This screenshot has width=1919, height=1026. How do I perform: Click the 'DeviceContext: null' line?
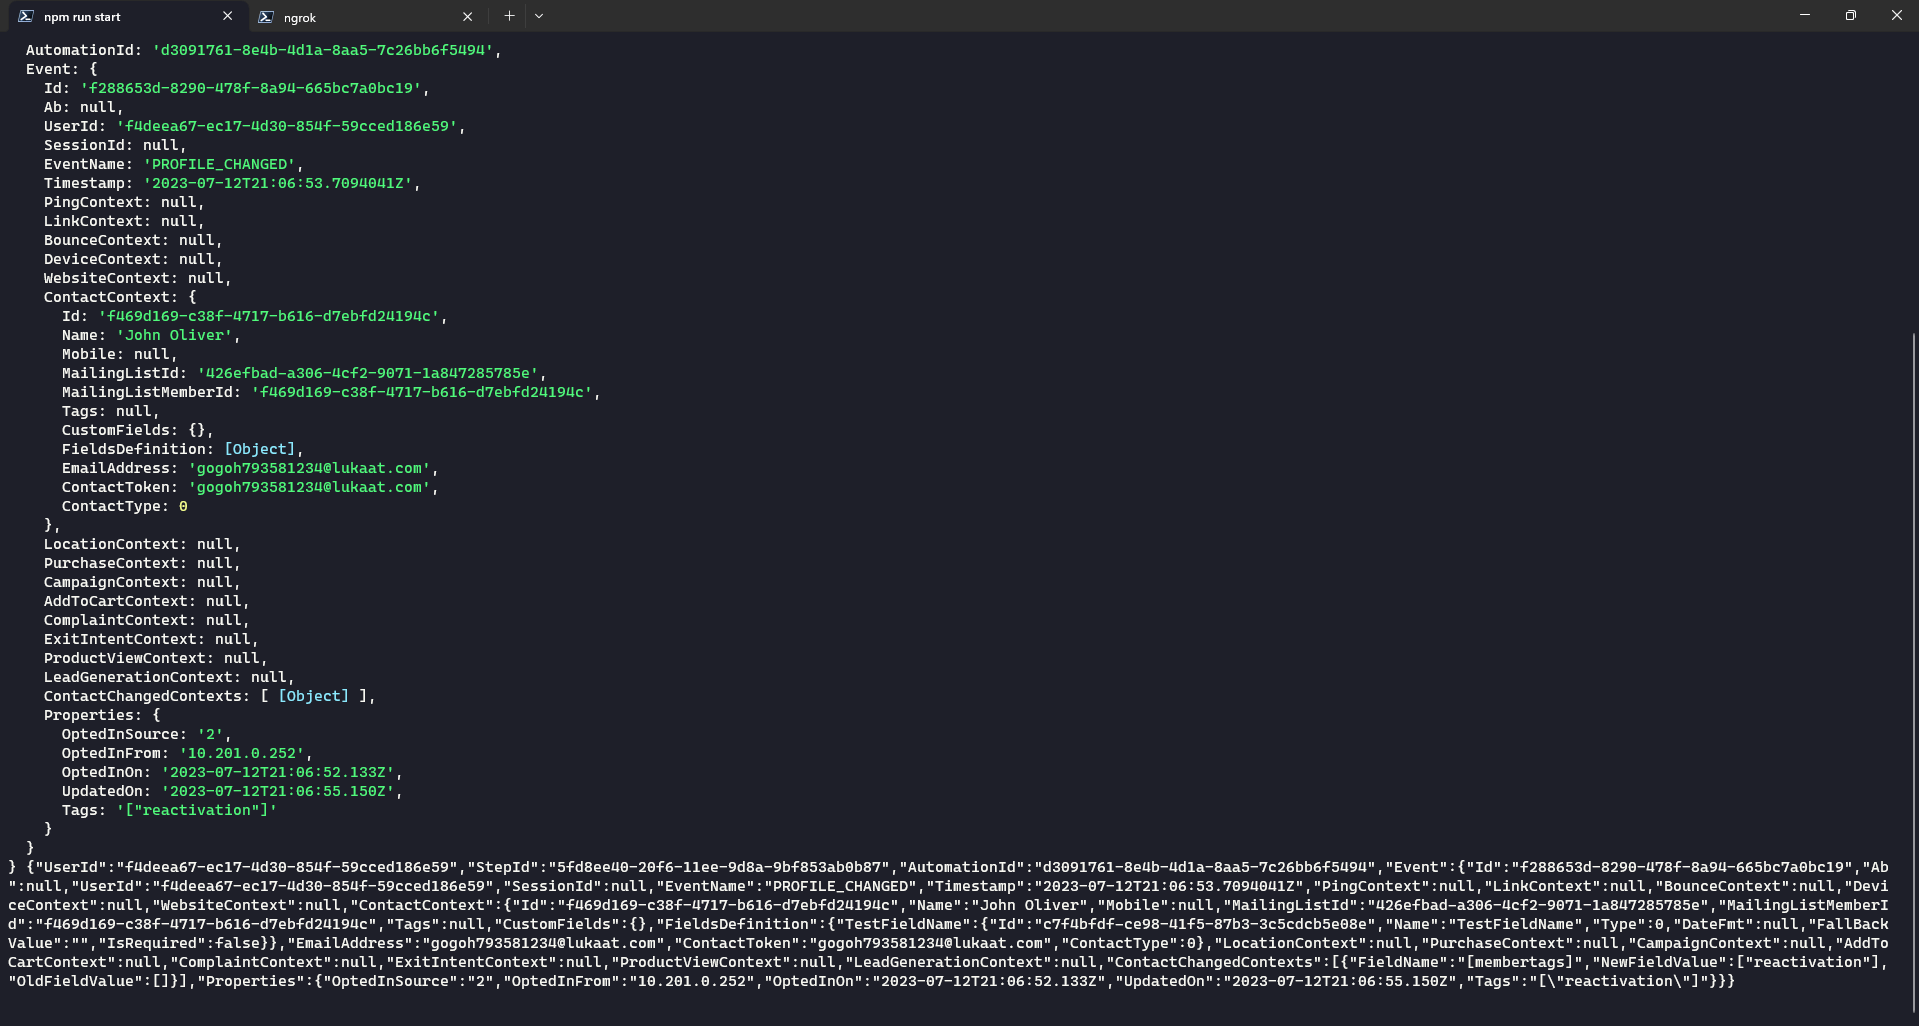point(133,259)
